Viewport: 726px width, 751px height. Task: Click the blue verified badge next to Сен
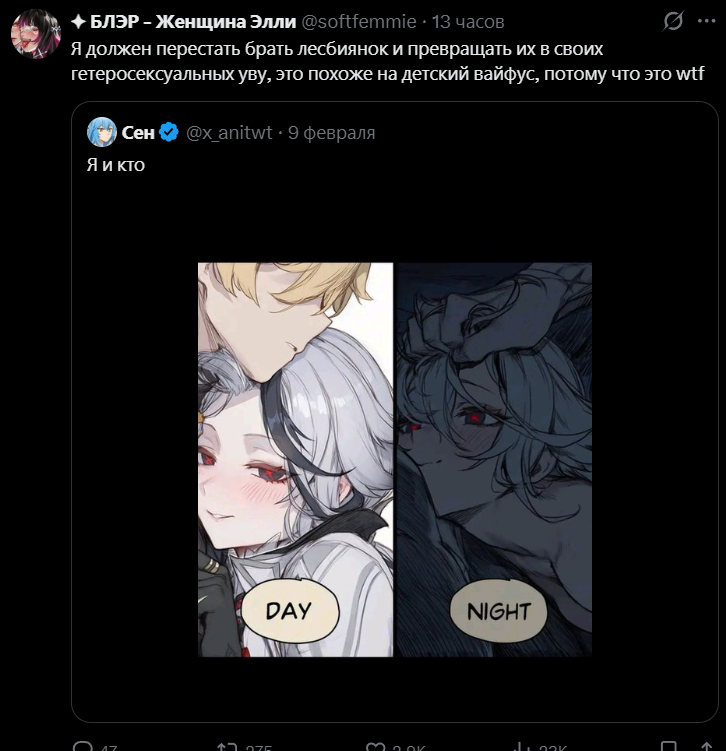coord(169,132)
